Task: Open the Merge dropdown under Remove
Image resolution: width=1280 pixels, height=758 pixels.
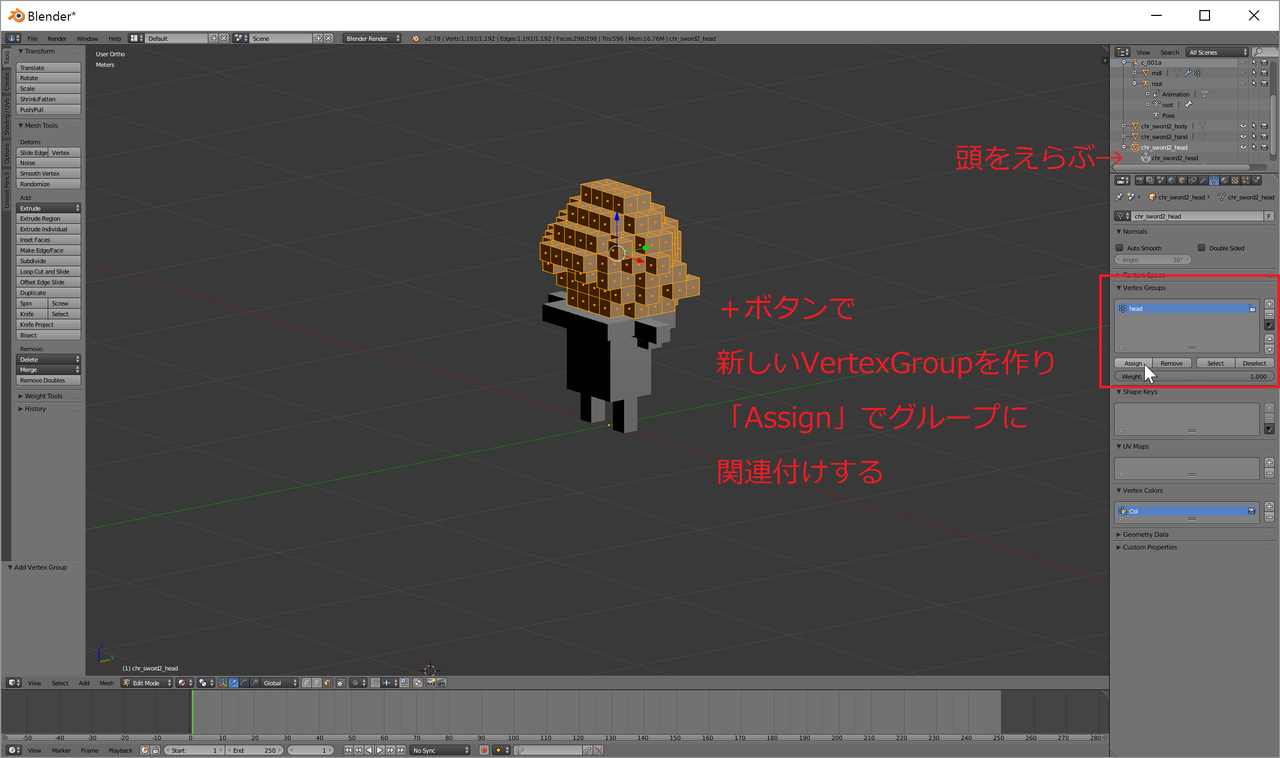Action: coord(49,370)
